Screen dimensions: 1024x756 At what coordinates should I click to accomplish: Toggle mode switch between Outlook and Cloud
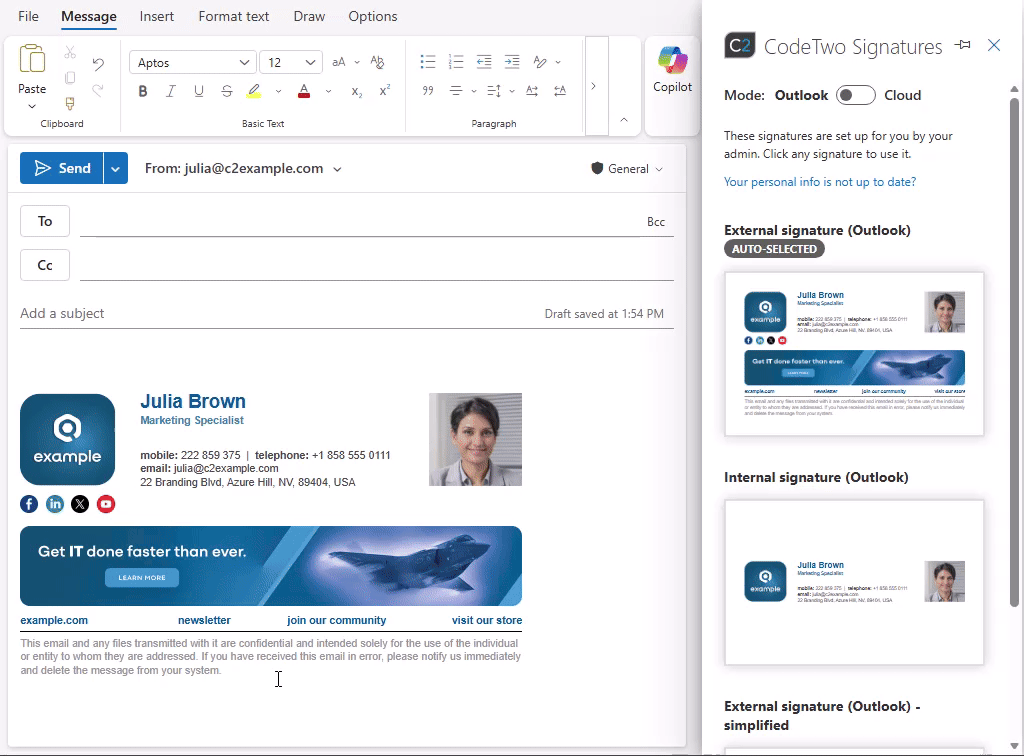(856, 95)
